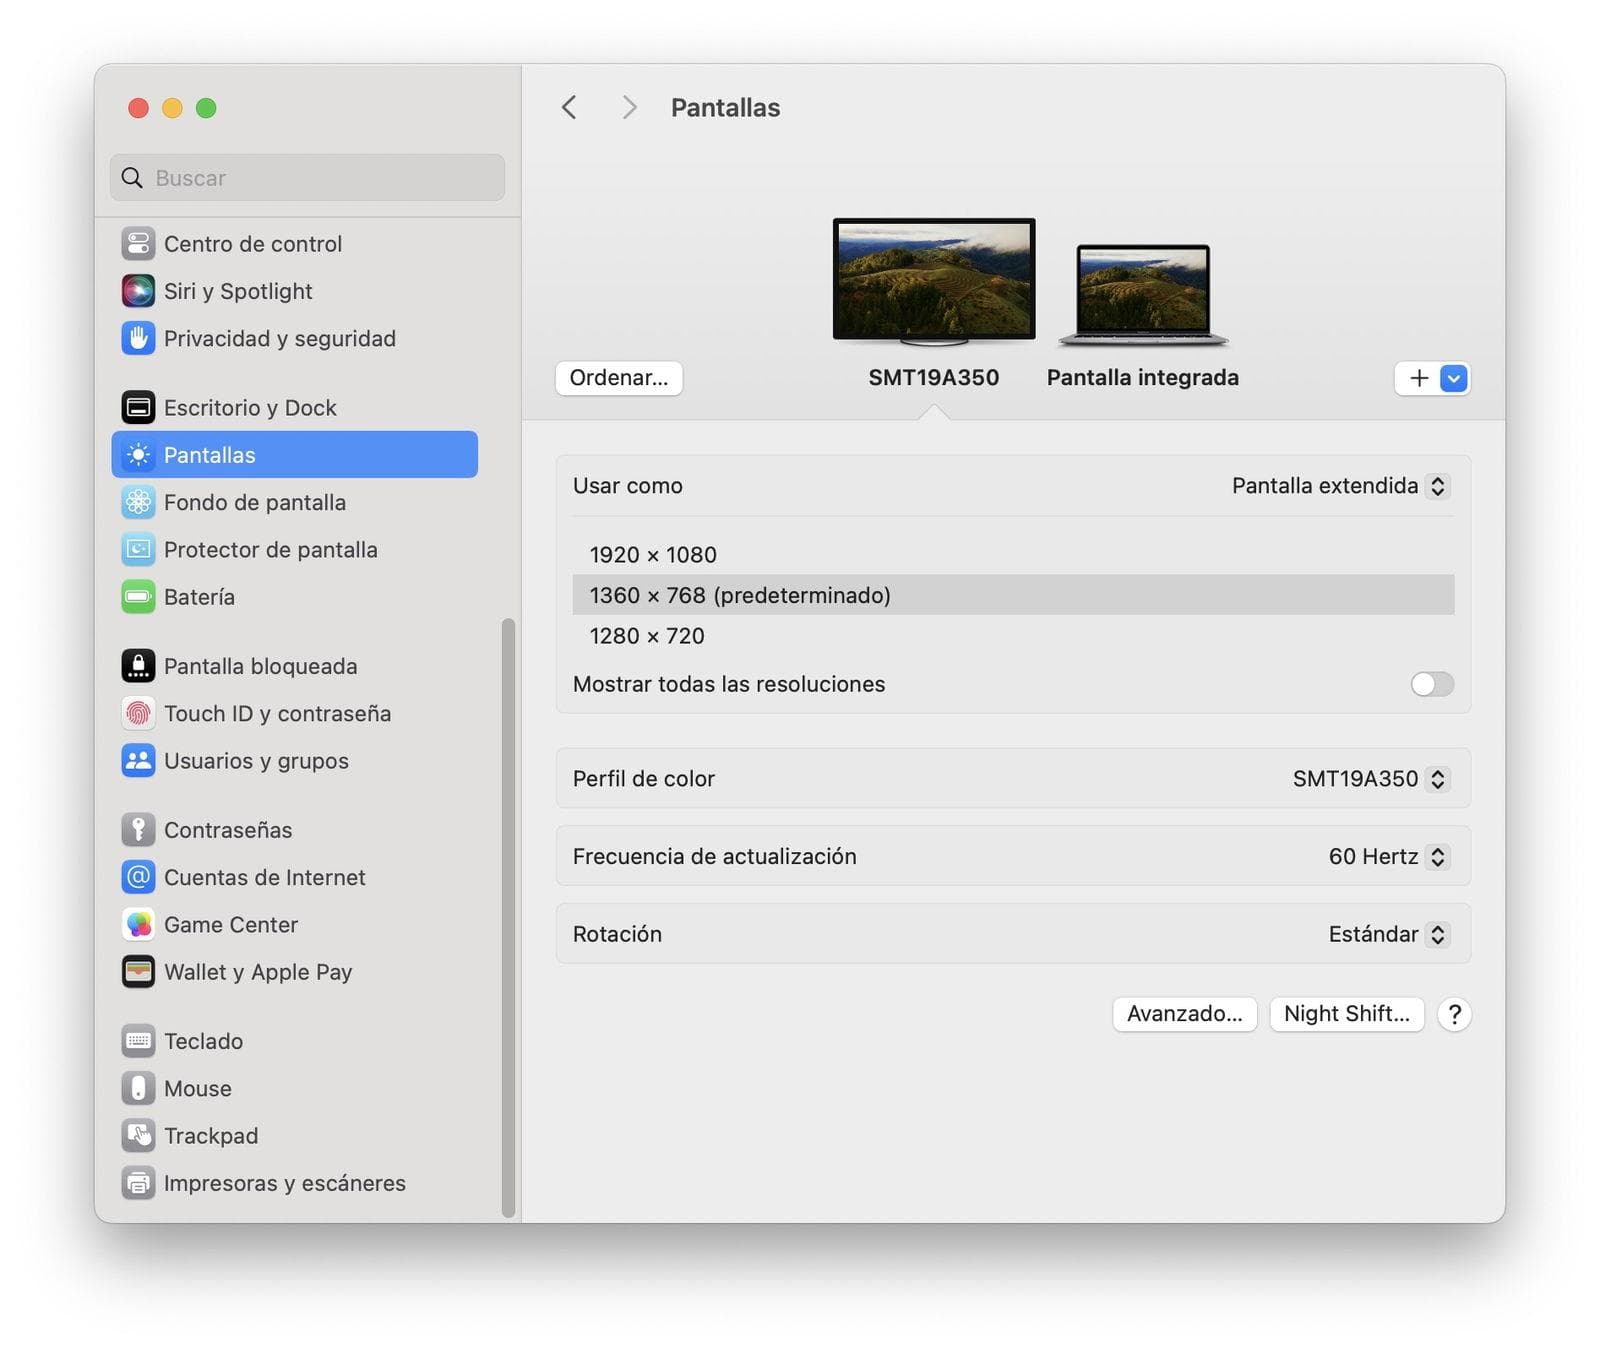The image size is (1600, 1348).
Task: Open Game Center colorful icon
Action: click(x=138, y=925)
